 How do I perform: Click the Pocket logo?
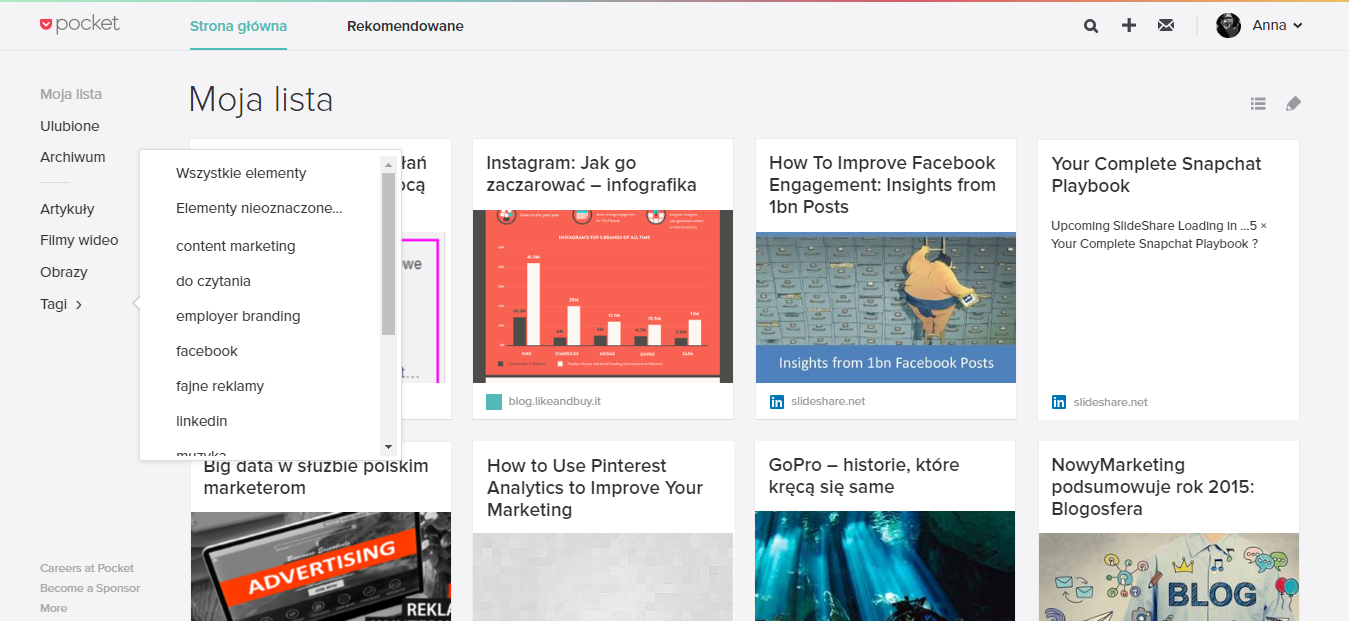[x=80, y=24]
